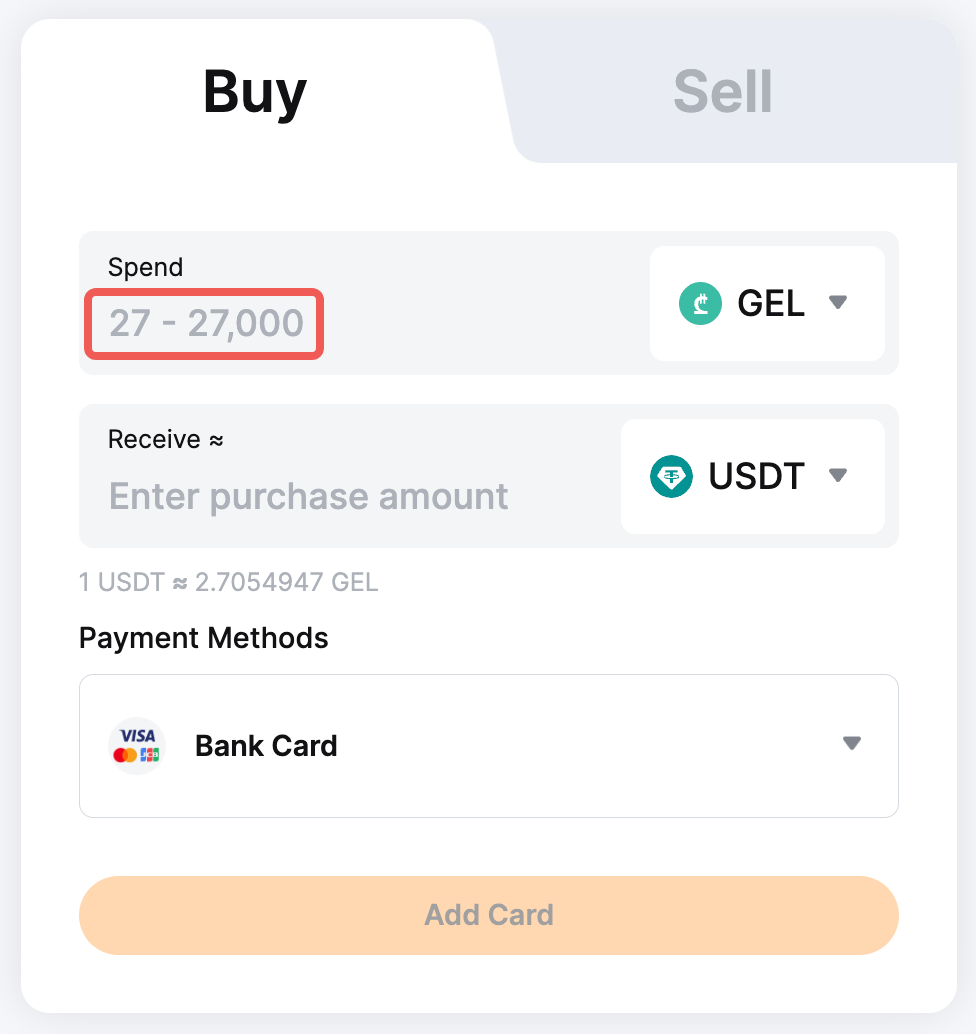The height and width of the screenshot is (1034, 976).
Task: Click the Enter purchase amount field
Action: (x=309, y=496)
